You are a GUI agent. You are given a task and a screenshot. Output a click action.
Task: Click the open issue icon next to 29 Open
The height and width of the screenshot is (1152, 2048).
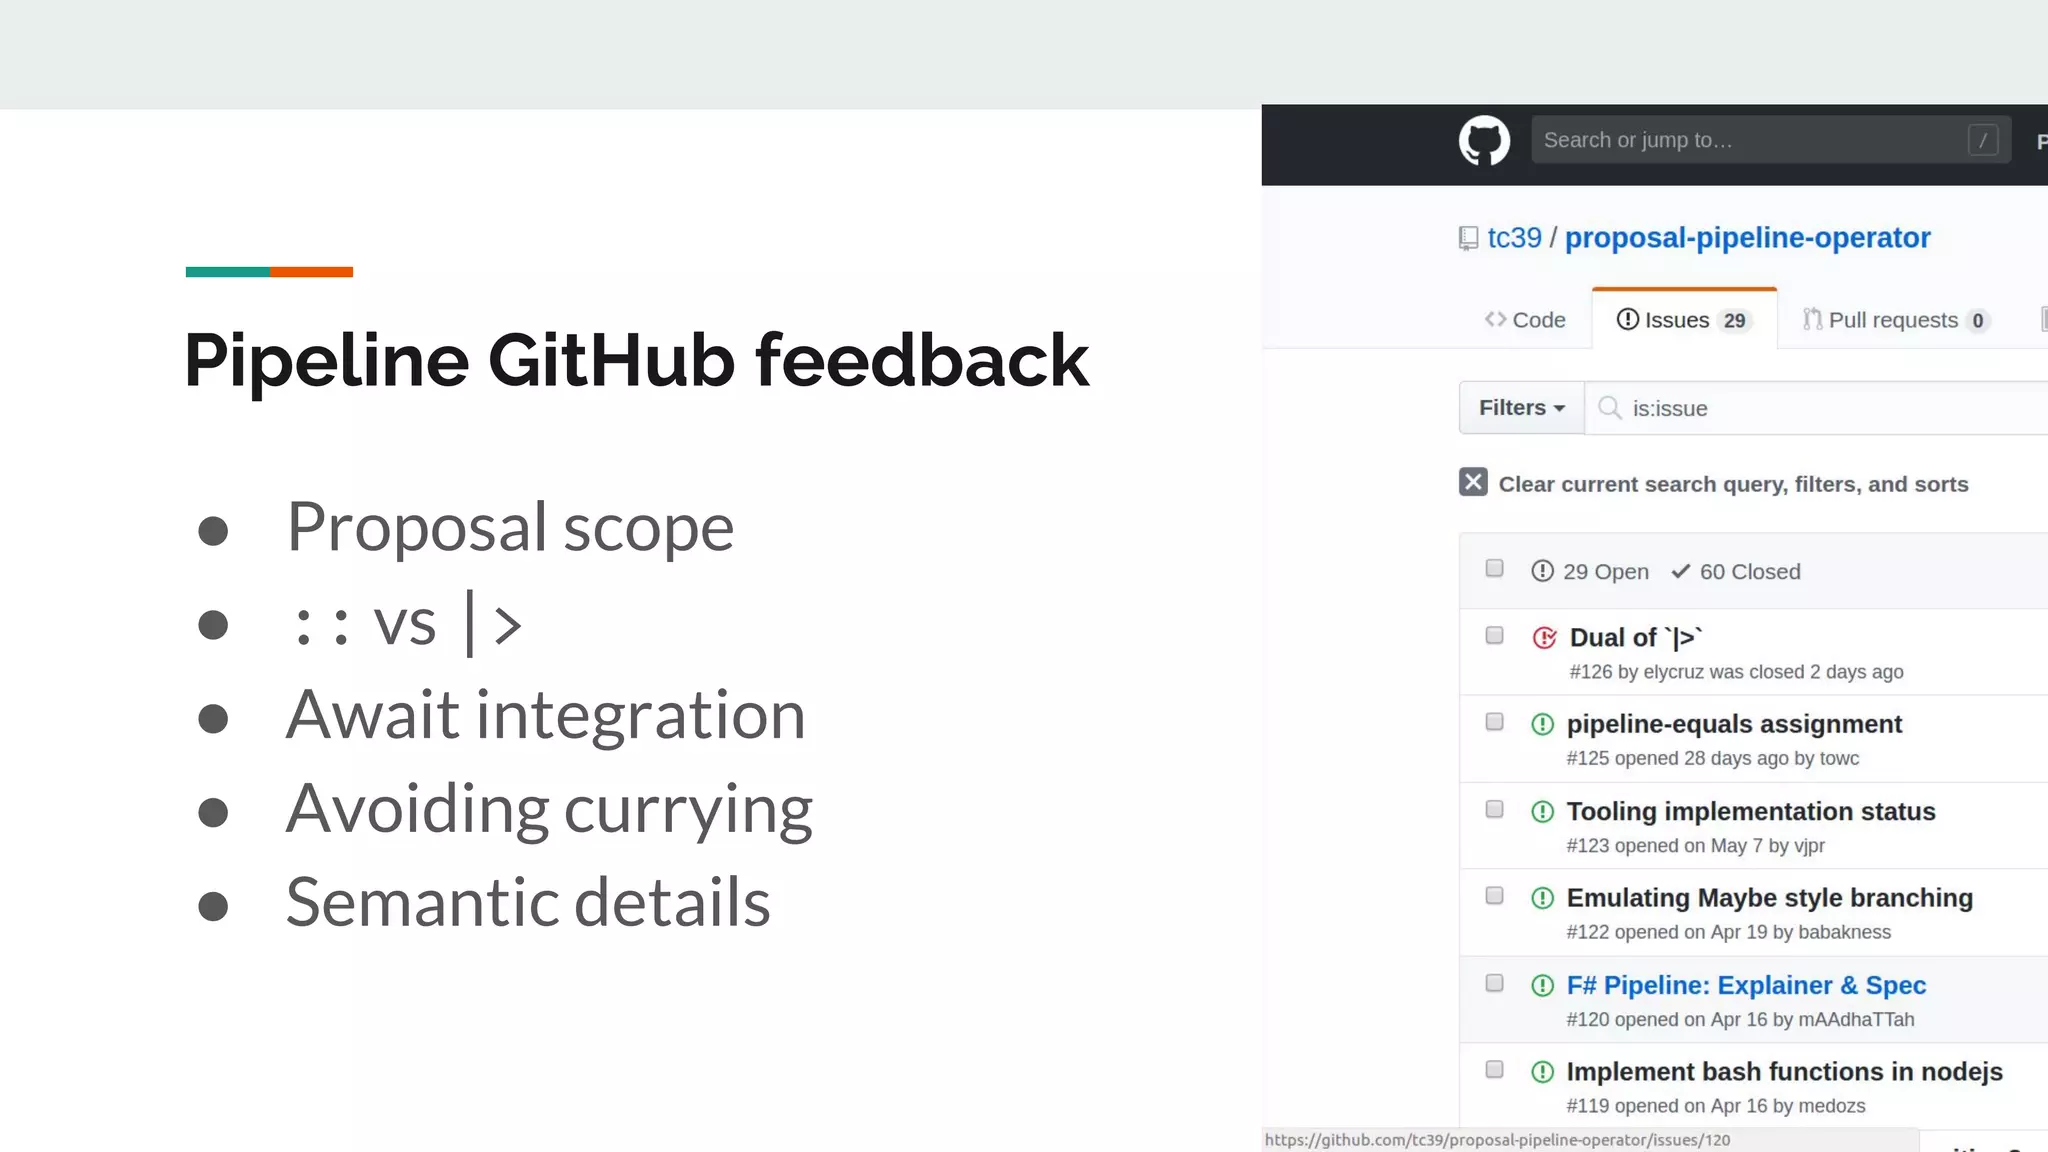click(x=1542, y=571)
